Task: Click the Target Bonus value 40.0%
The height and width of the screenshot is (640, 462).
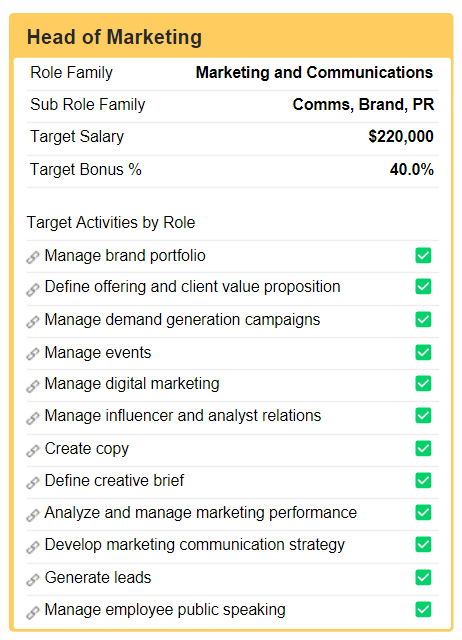Action: 412,169
